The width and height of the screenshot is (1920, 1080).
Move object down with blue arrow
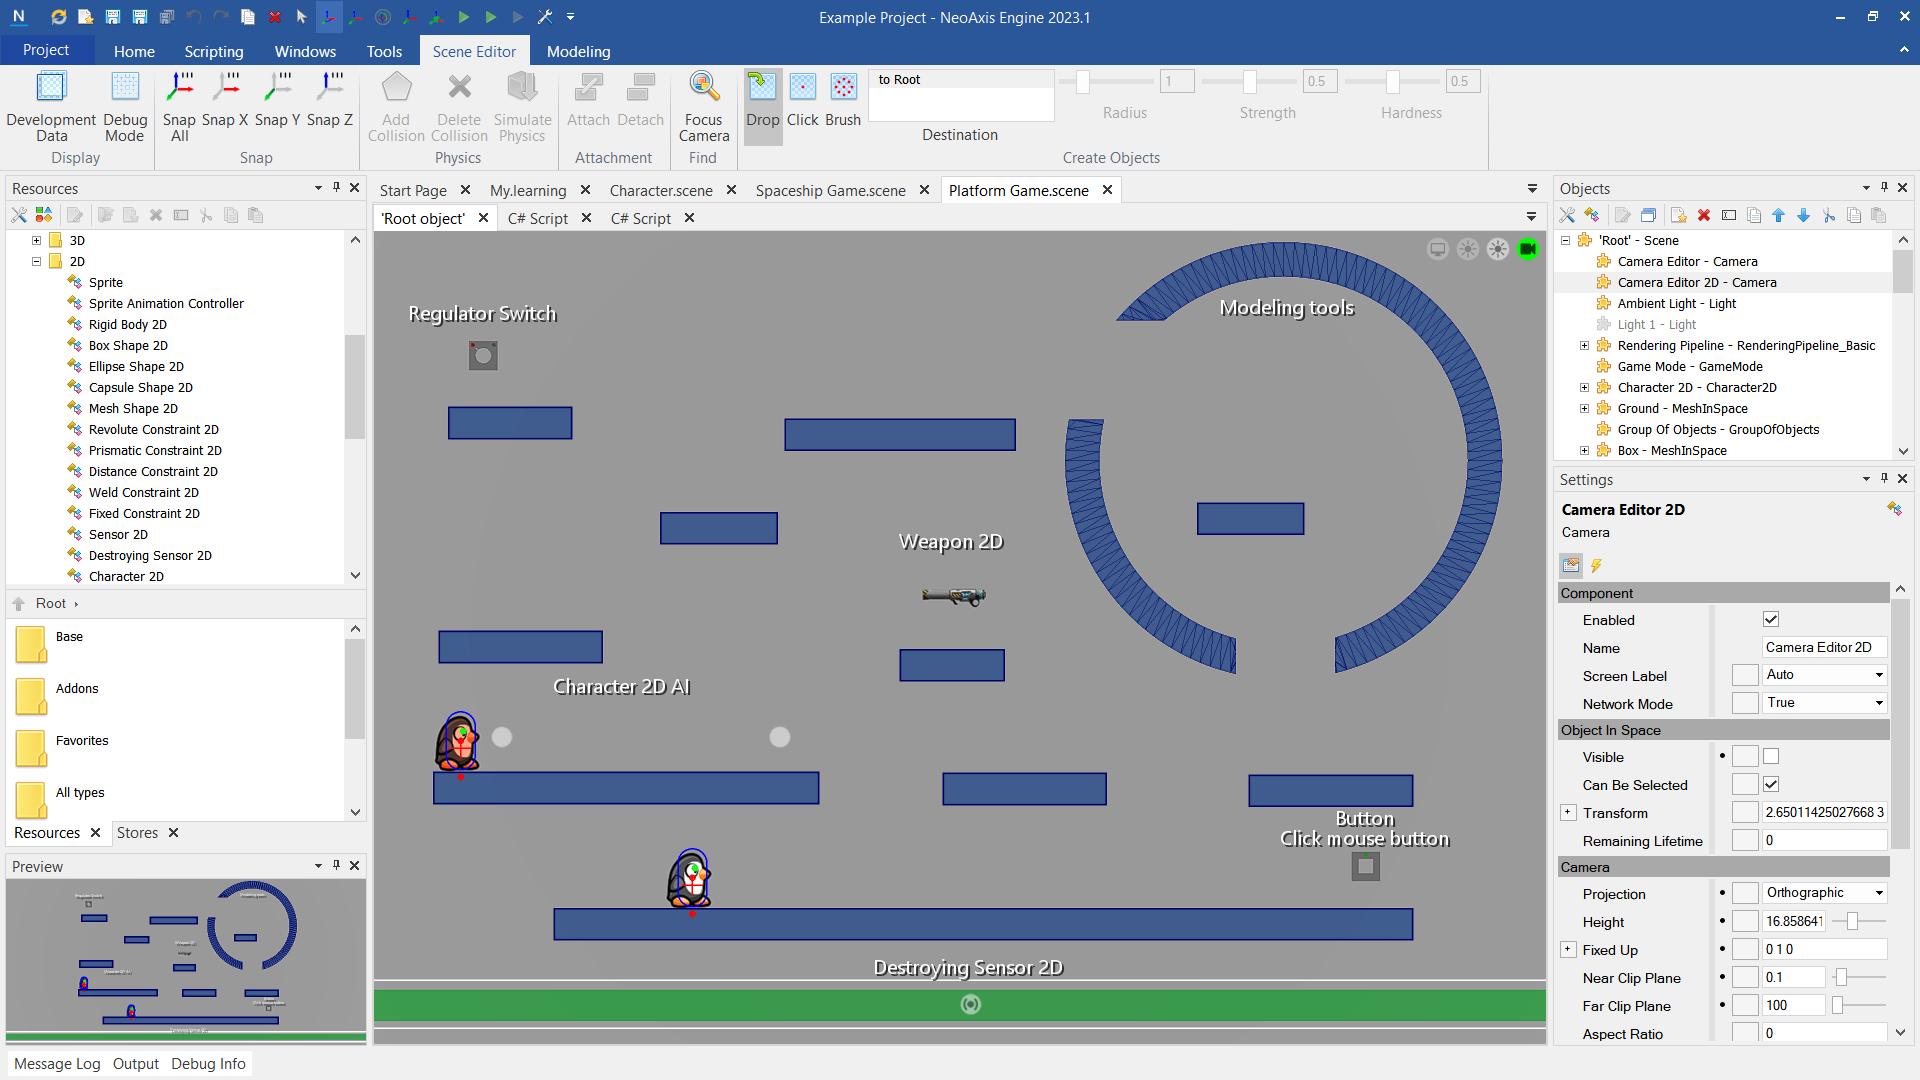click(x=1803, y=215)
